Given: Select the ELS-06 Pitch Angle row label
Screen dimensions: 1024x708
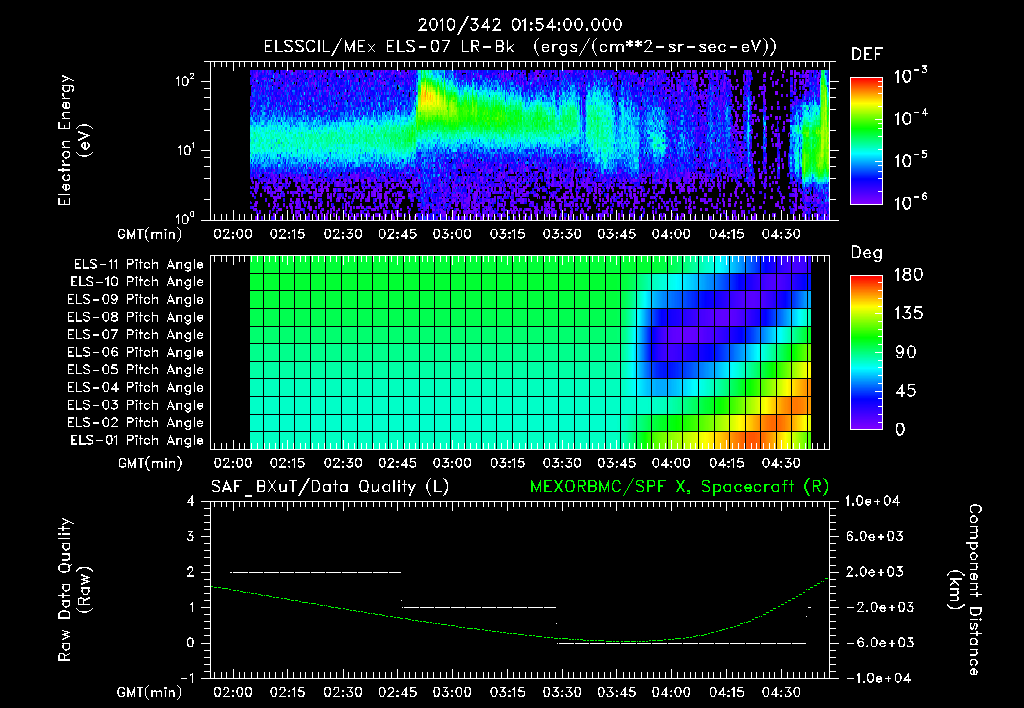Looking at the screenshot, I should (136, 352).
